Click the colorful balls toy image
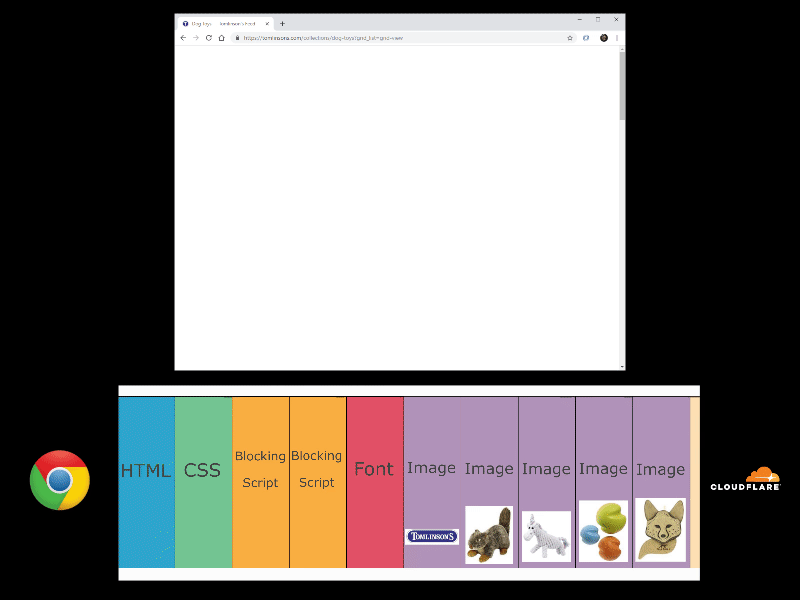 click(603, 531)
